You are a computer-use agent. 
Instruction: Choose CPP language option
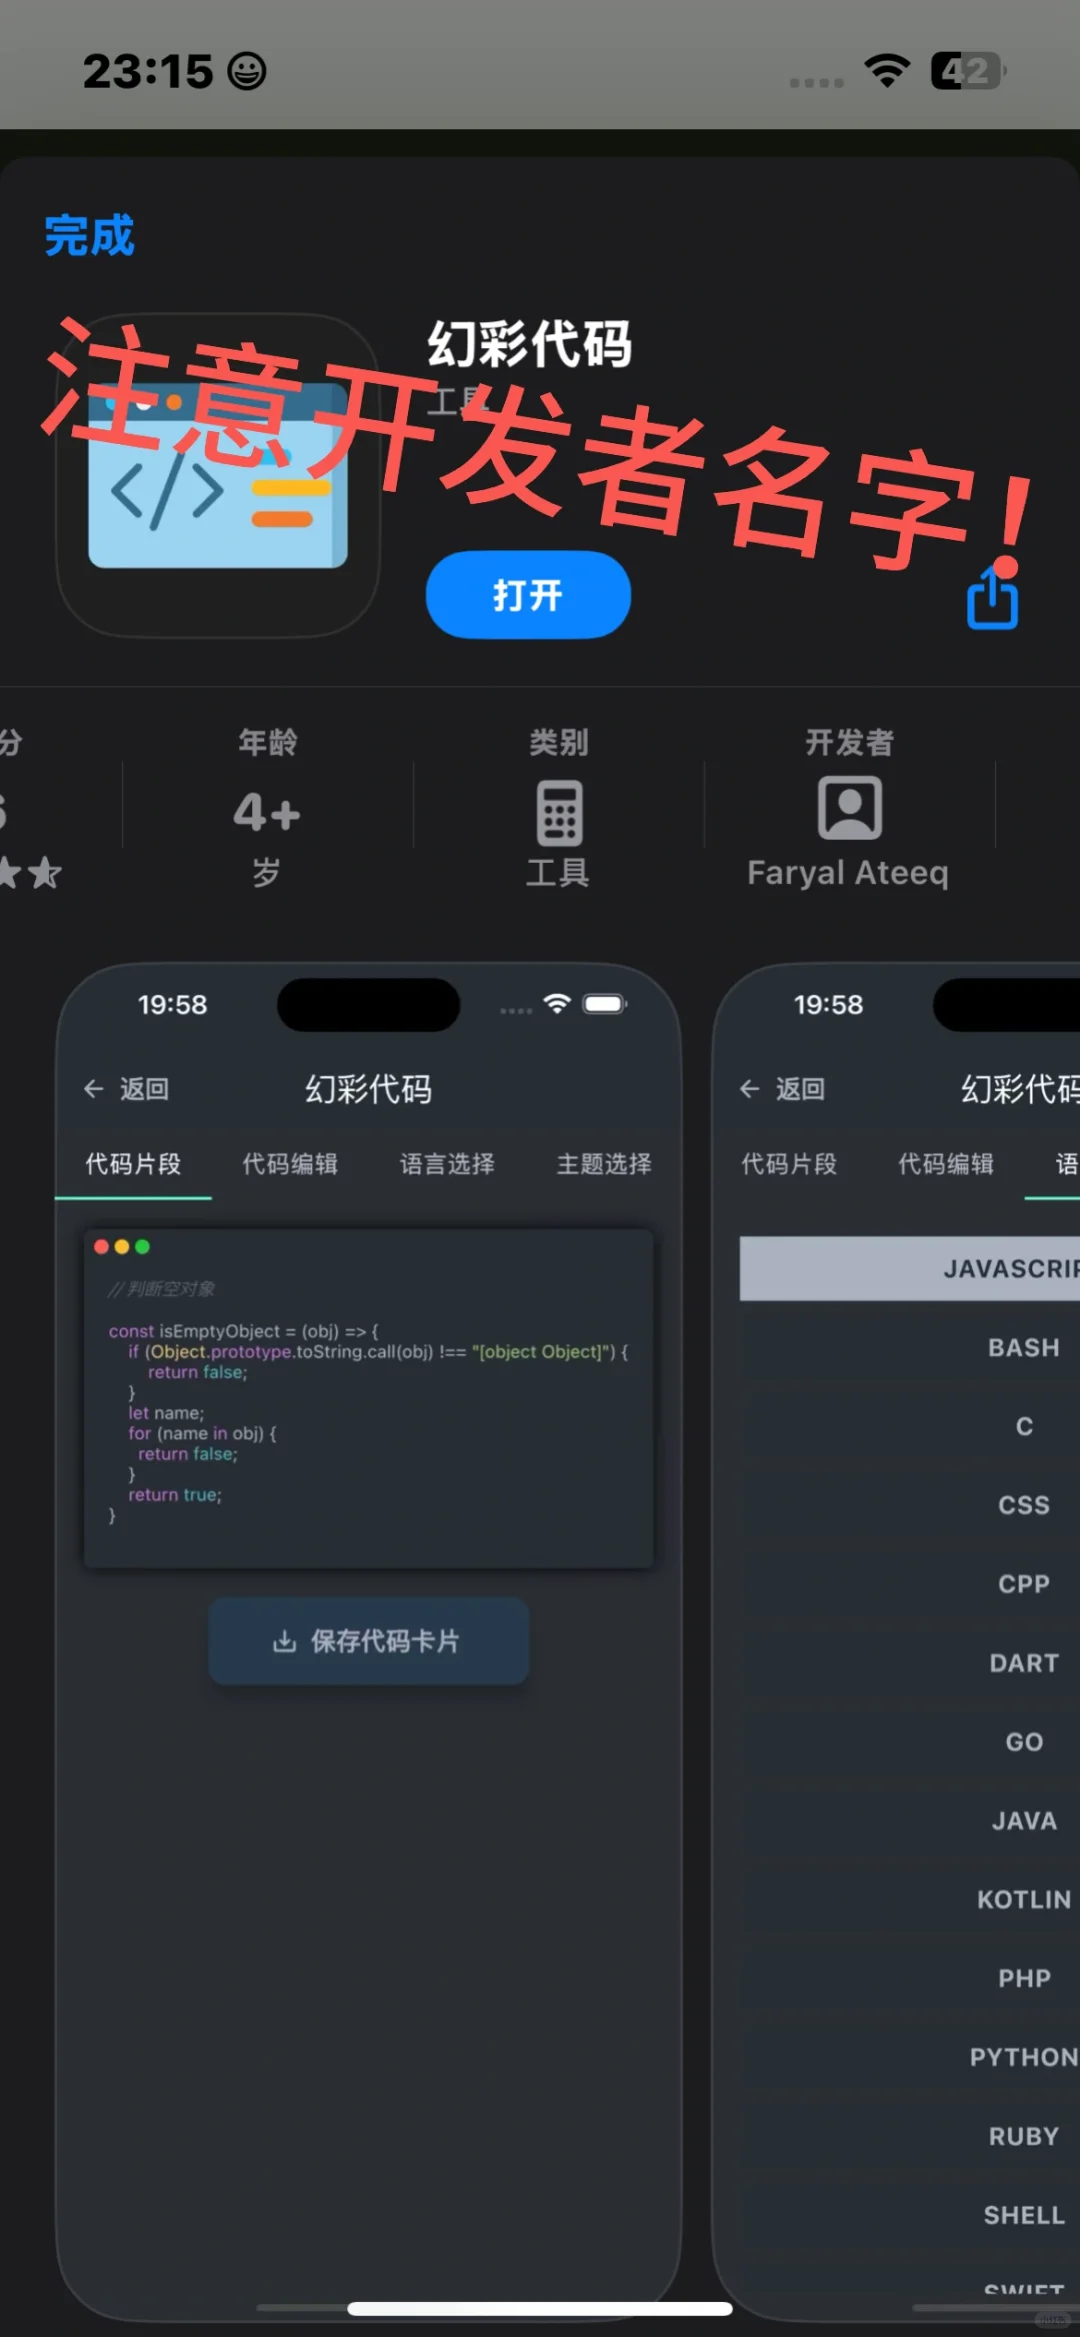pyautogui.click(x=1024, y=1584)
